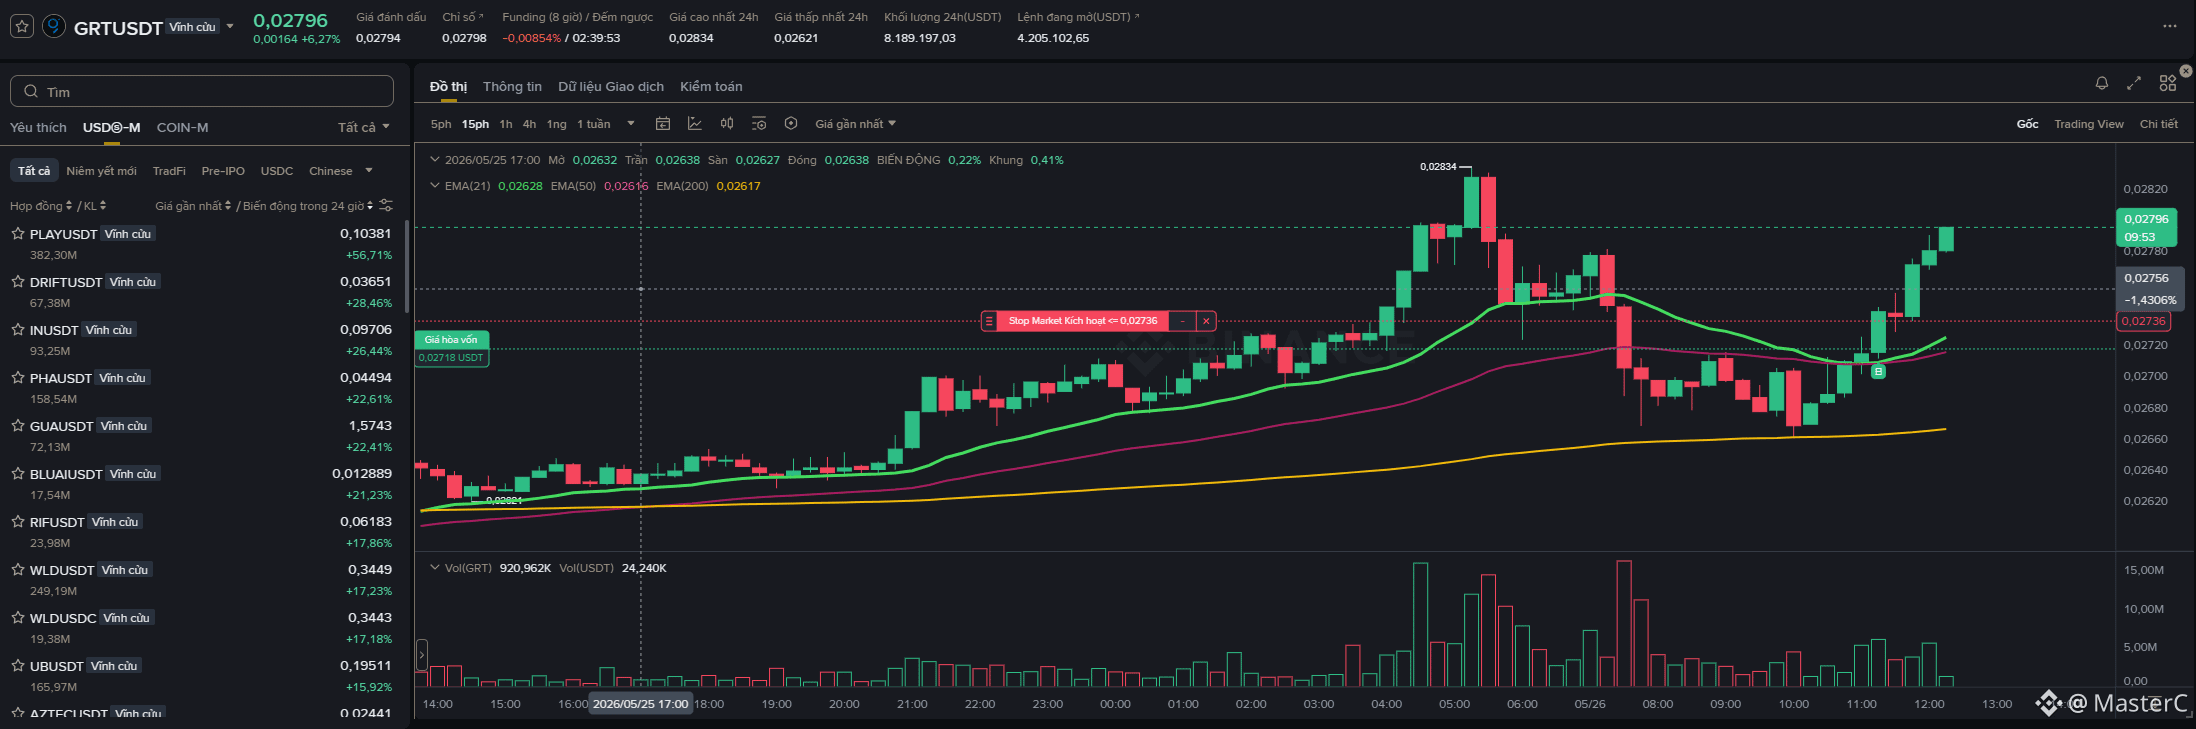Expand more category filters arrow

pos(369,170)
